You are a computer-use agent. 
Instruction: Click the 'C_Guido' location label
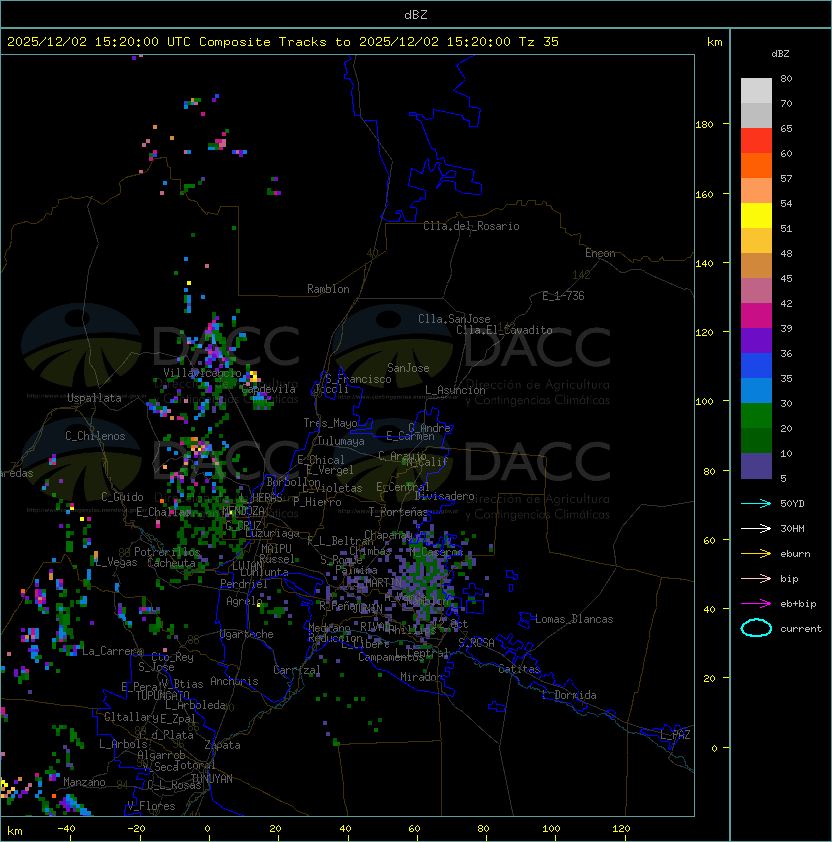coord(122,497)
